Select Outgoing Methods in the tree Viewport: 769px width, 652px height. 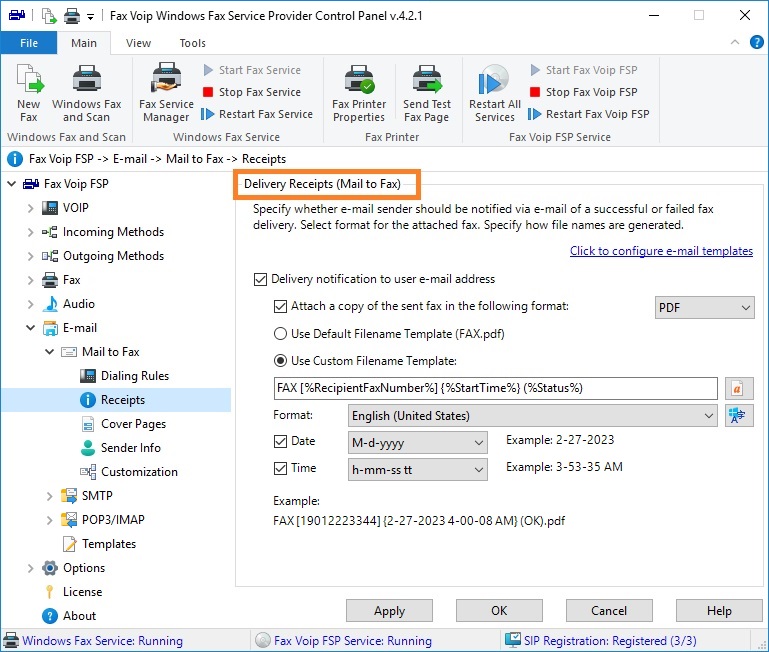[113, 256]
